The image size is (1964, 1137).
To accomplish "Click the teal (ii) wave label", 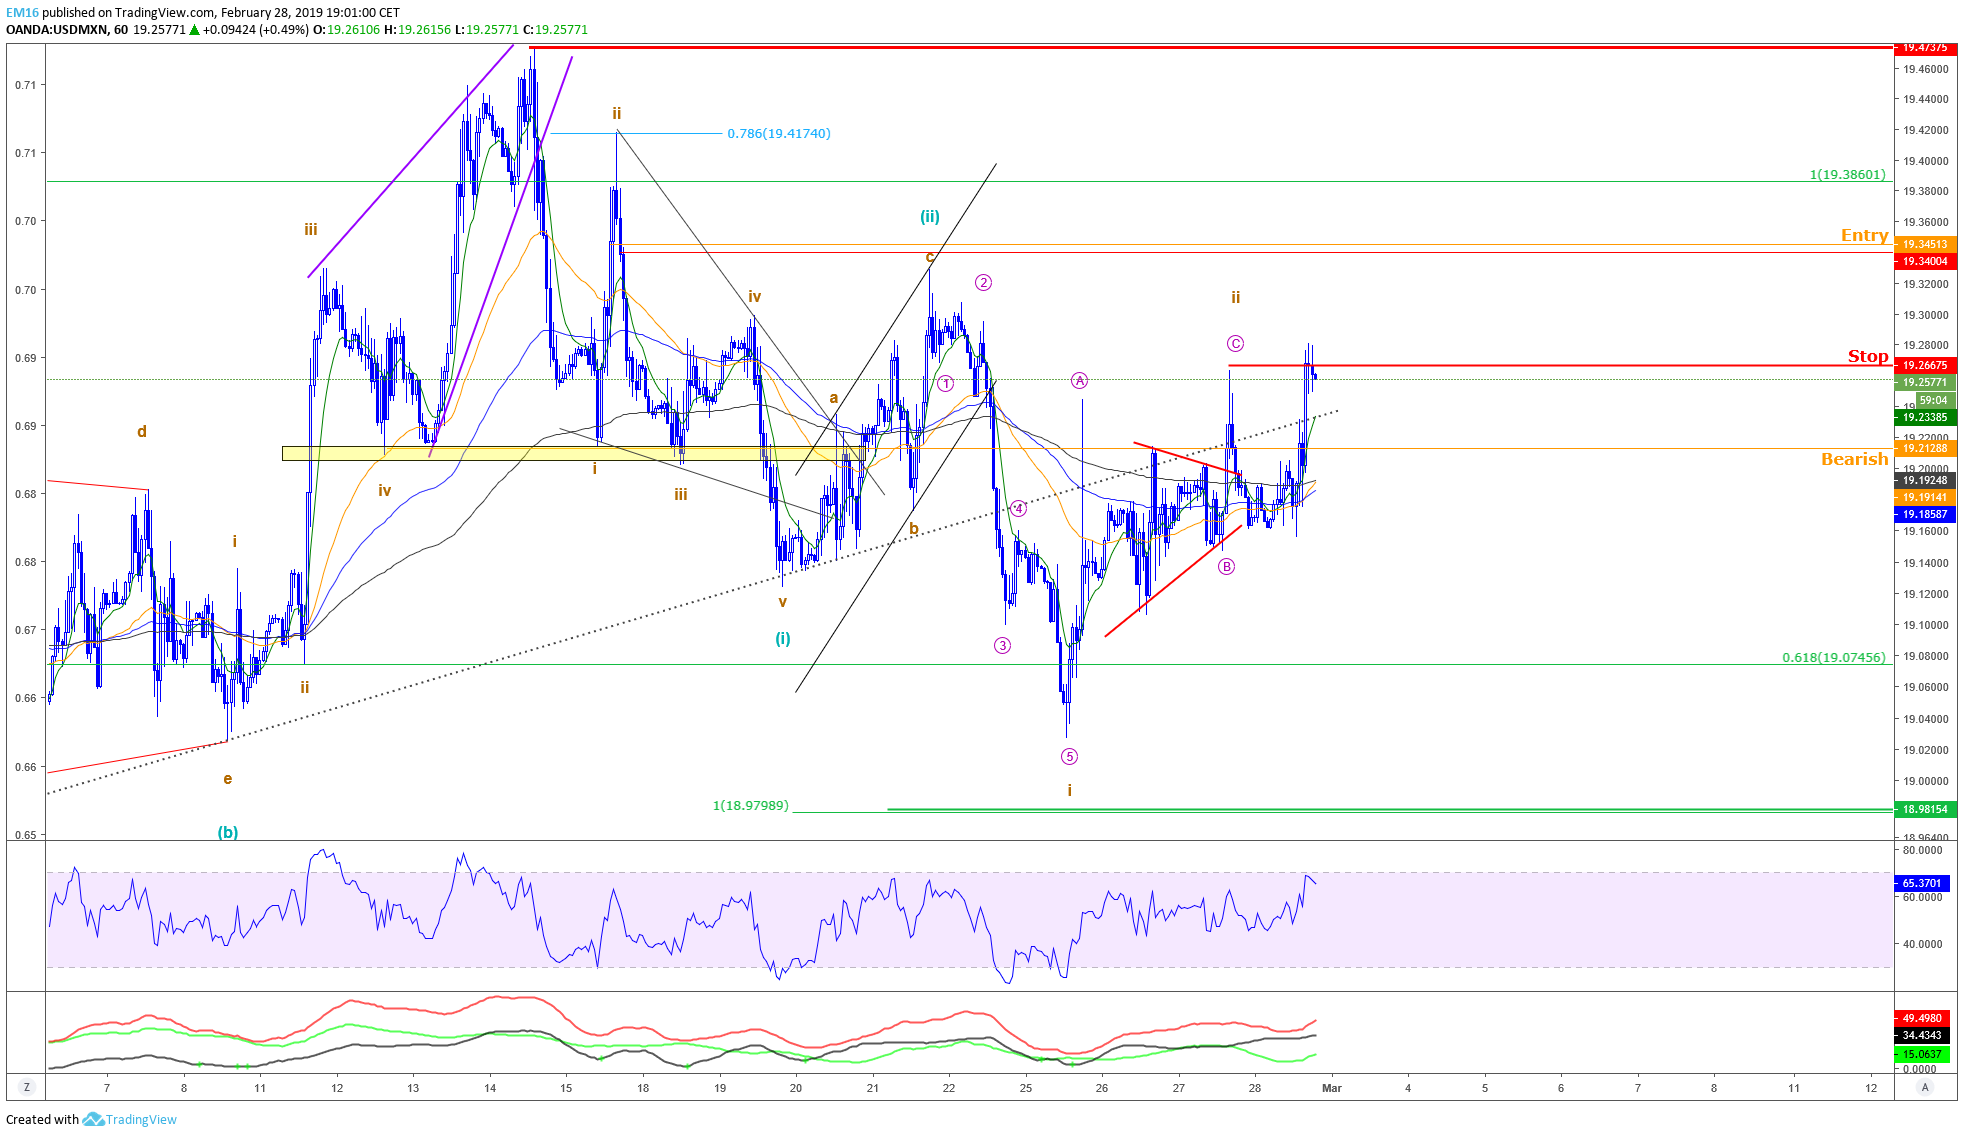I will (930, 216).
